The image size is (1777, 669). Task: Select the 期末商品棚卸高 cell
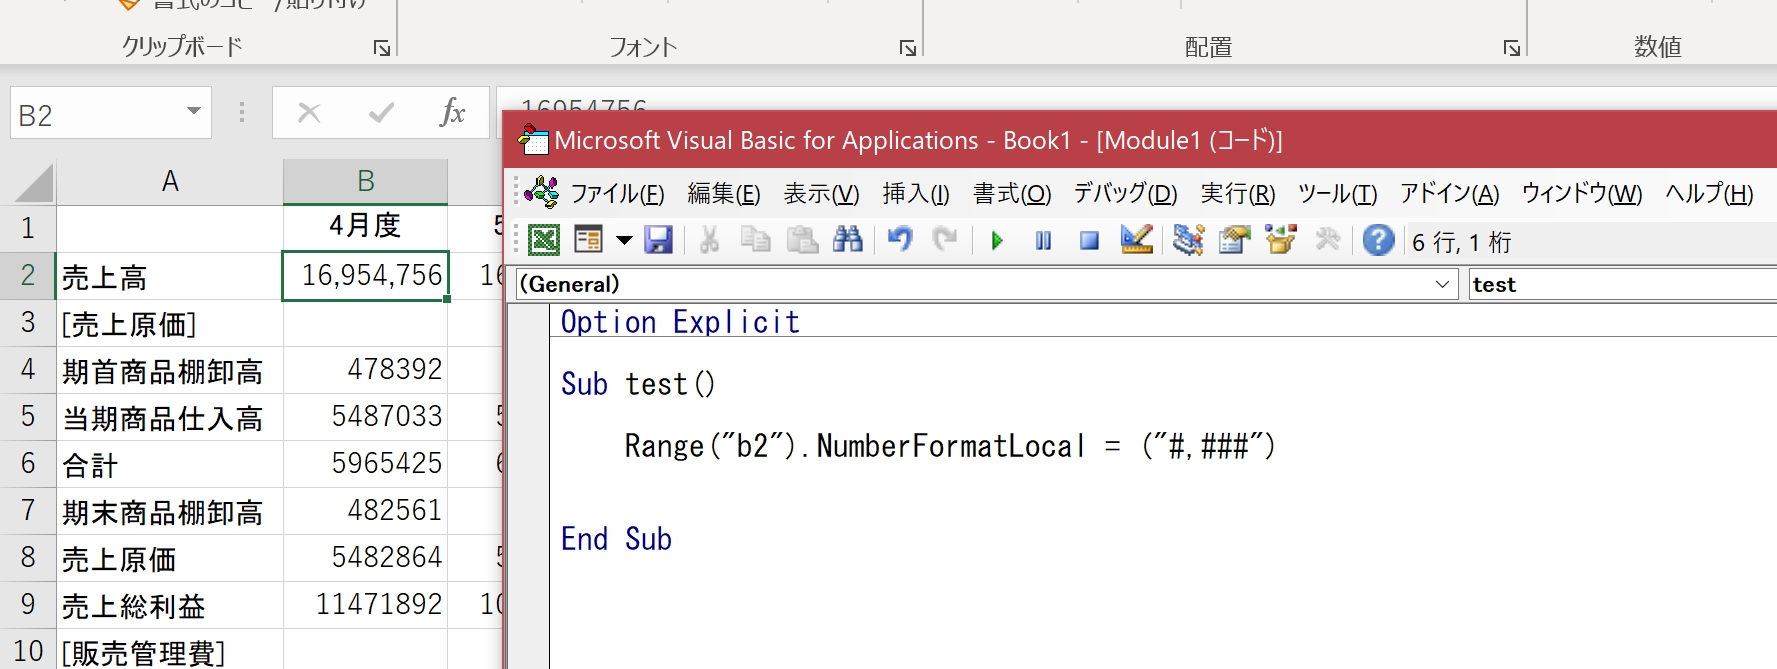[170, 511]
